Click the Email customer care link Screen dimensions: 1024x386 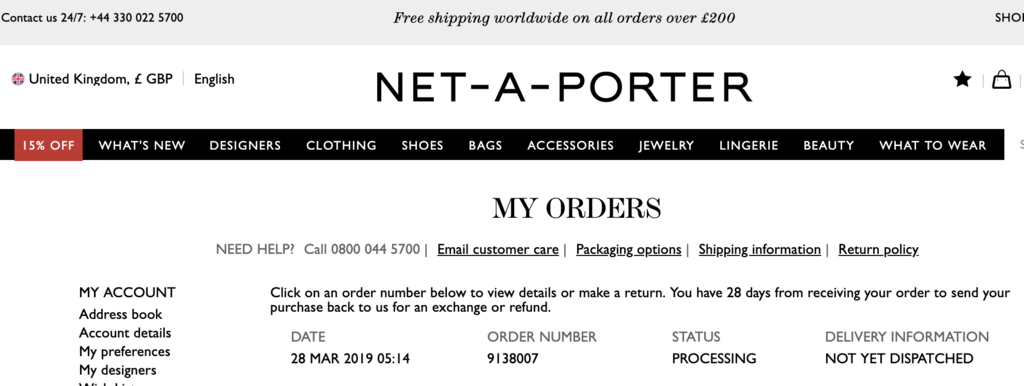[x=498, y=249]
